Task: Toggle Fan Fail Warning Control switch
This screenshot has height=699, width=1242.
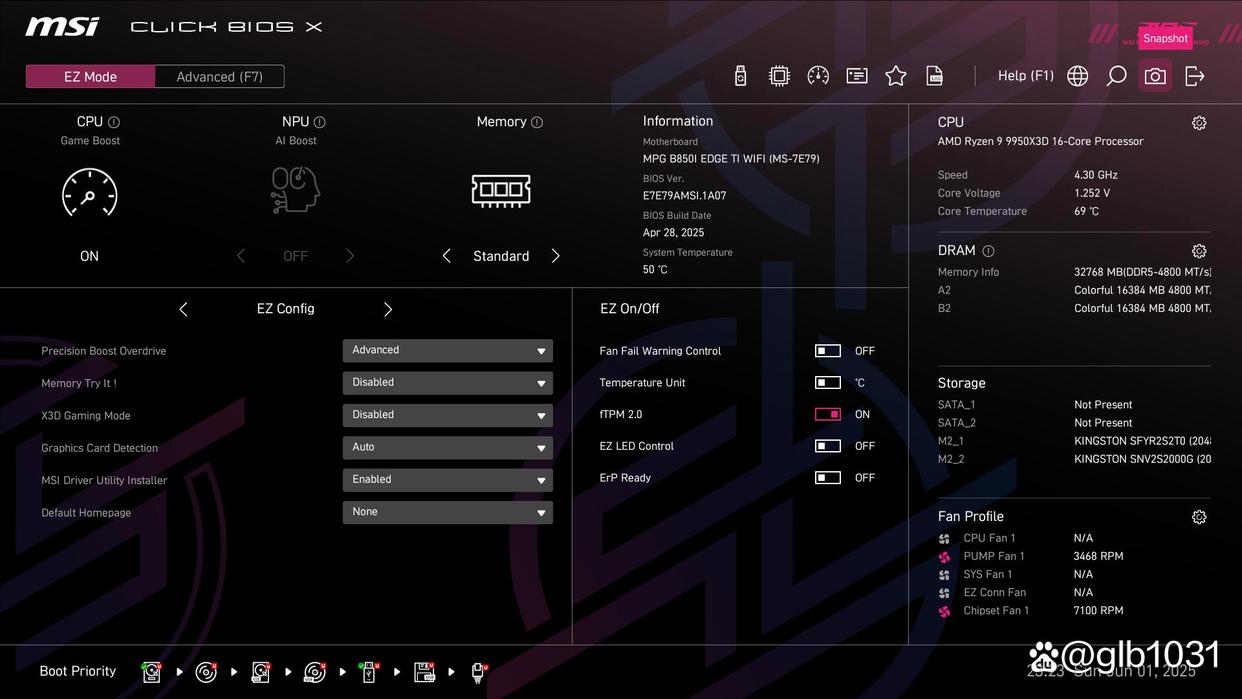Action: (828, 351)
